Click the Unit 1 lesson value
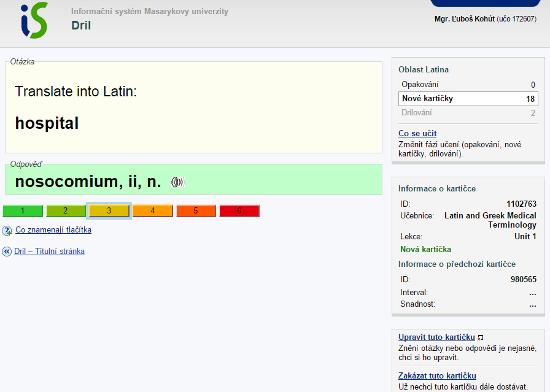 coord(525,236)
